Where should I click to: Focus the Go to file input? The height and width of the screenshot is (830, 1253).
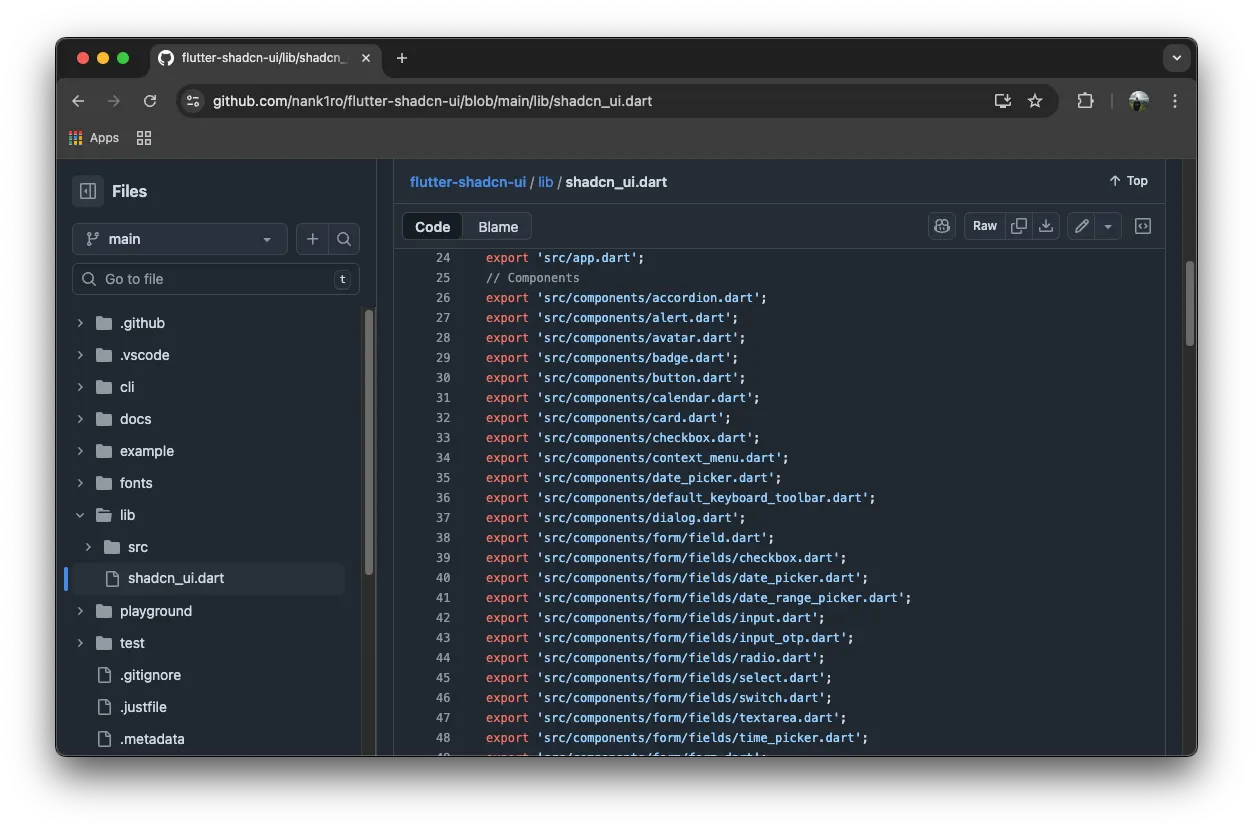[x=216, y=279]
